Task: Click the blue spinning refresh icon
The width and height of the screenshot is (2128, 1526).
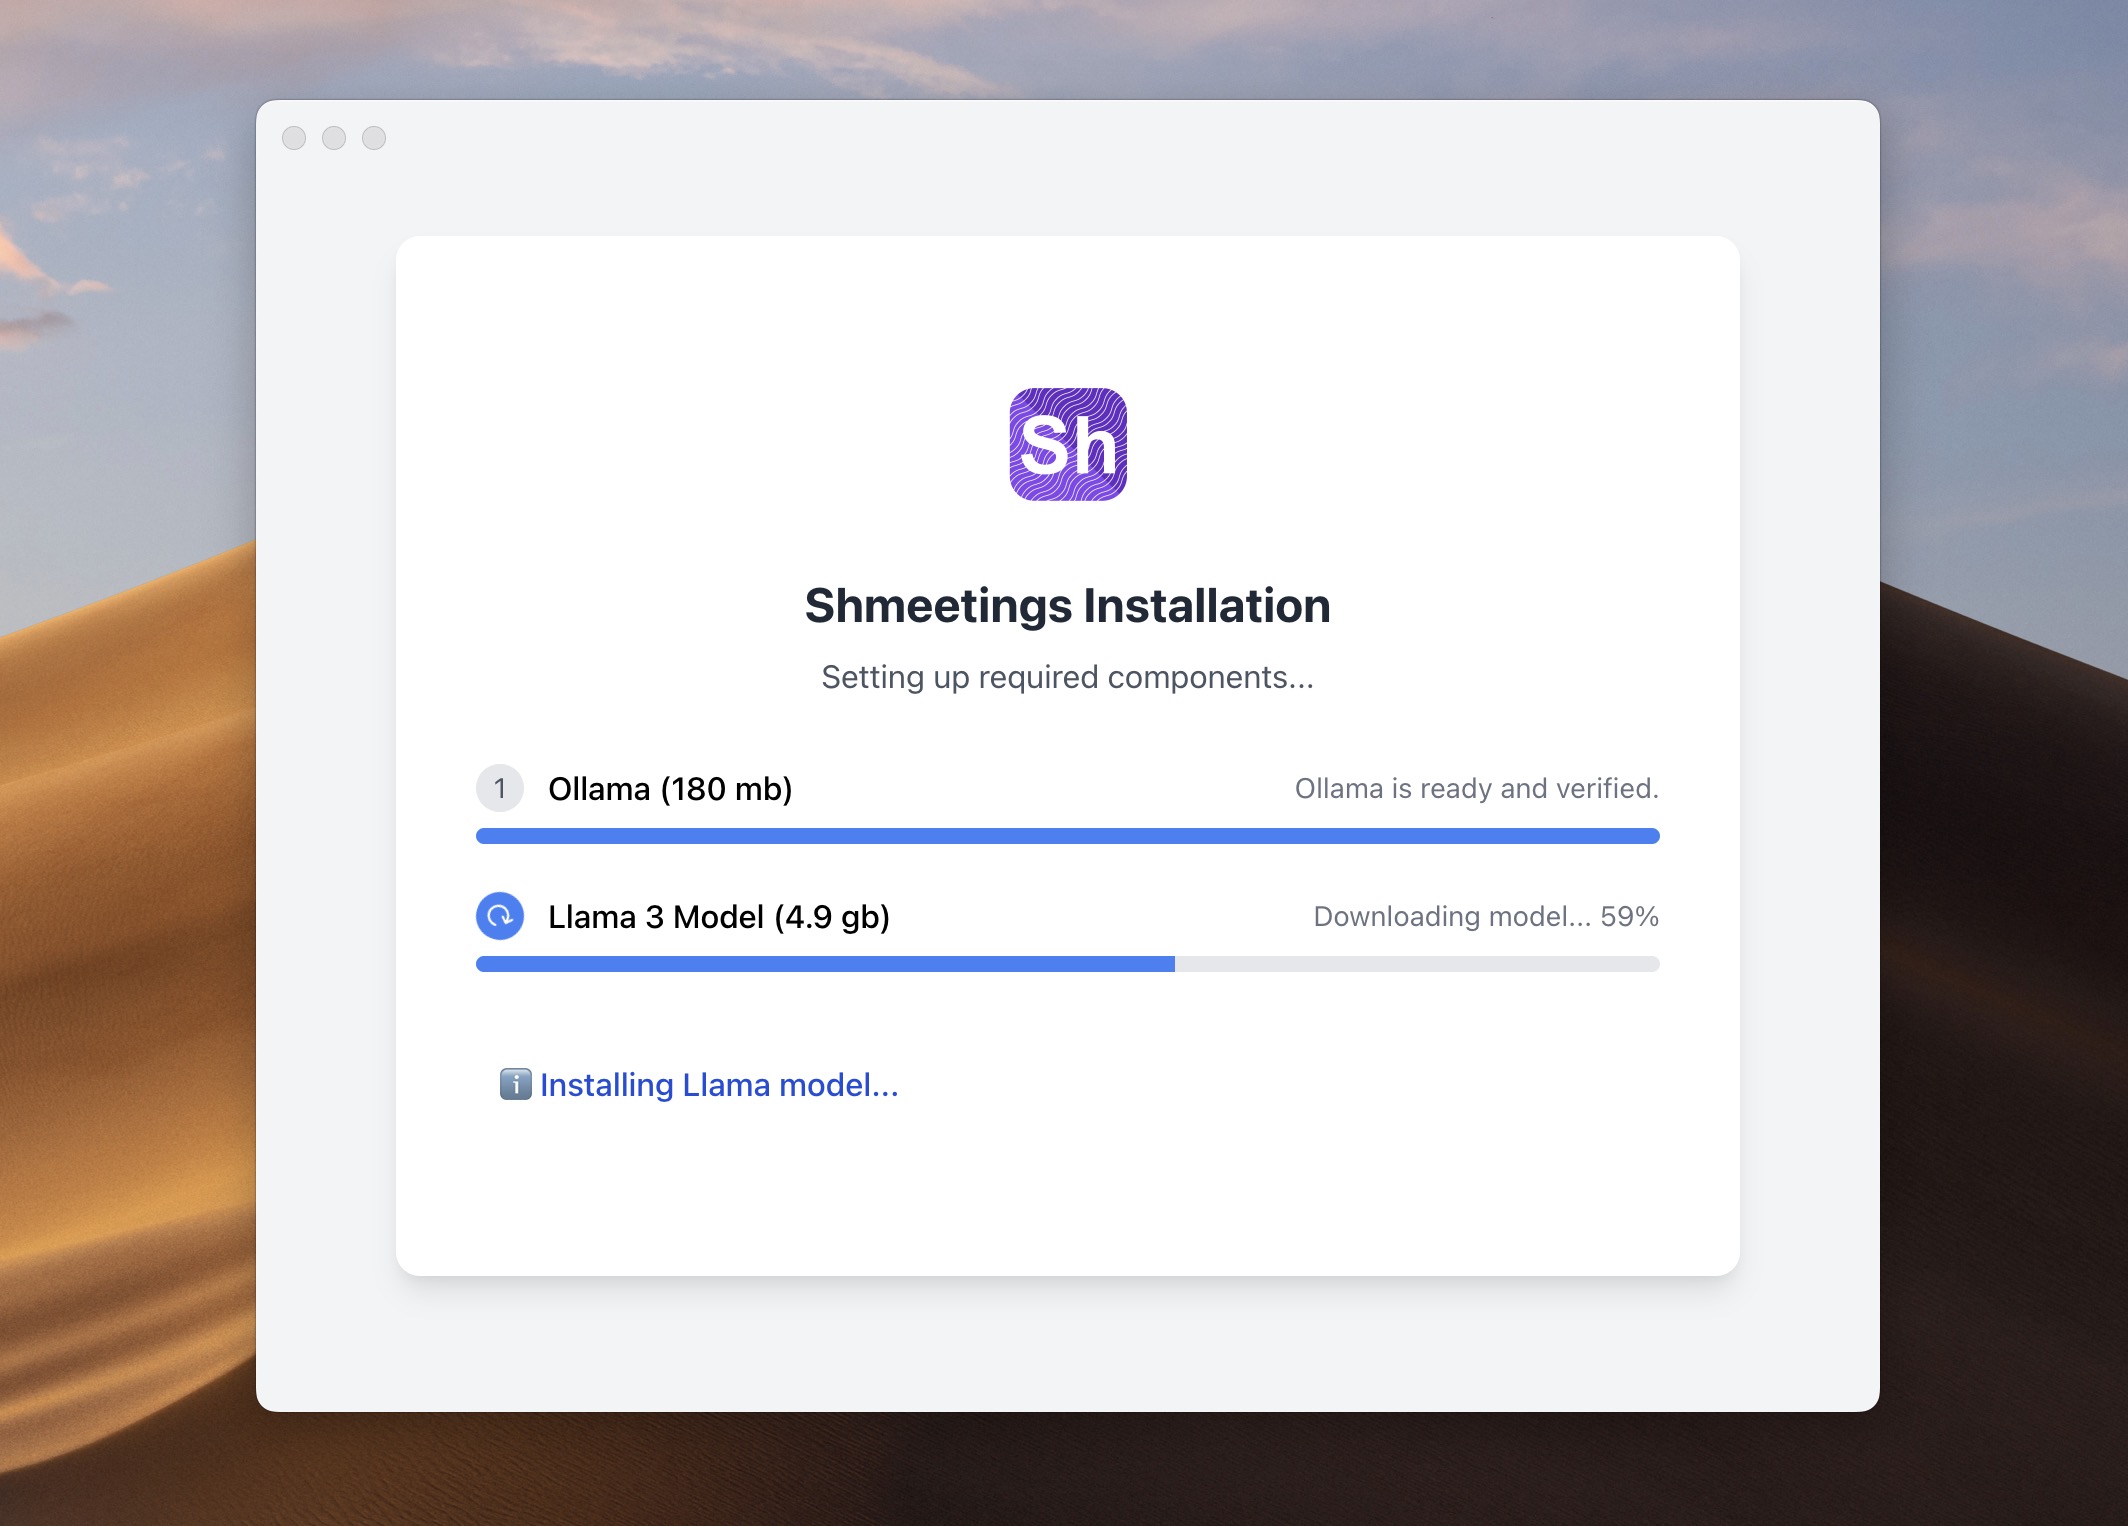Action: pyautogui.click(x=499, y=916)
